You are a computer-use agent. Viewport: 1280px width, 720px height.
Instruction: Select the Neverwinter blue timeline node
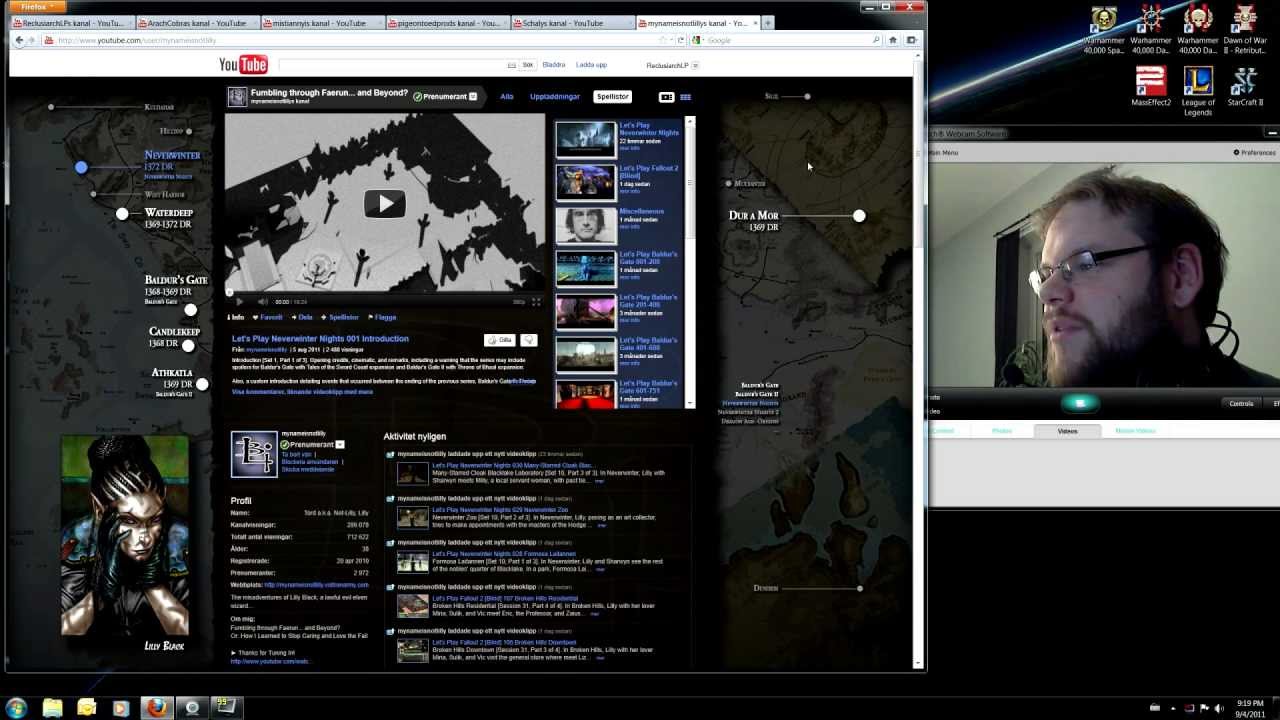tap(81, 167)
